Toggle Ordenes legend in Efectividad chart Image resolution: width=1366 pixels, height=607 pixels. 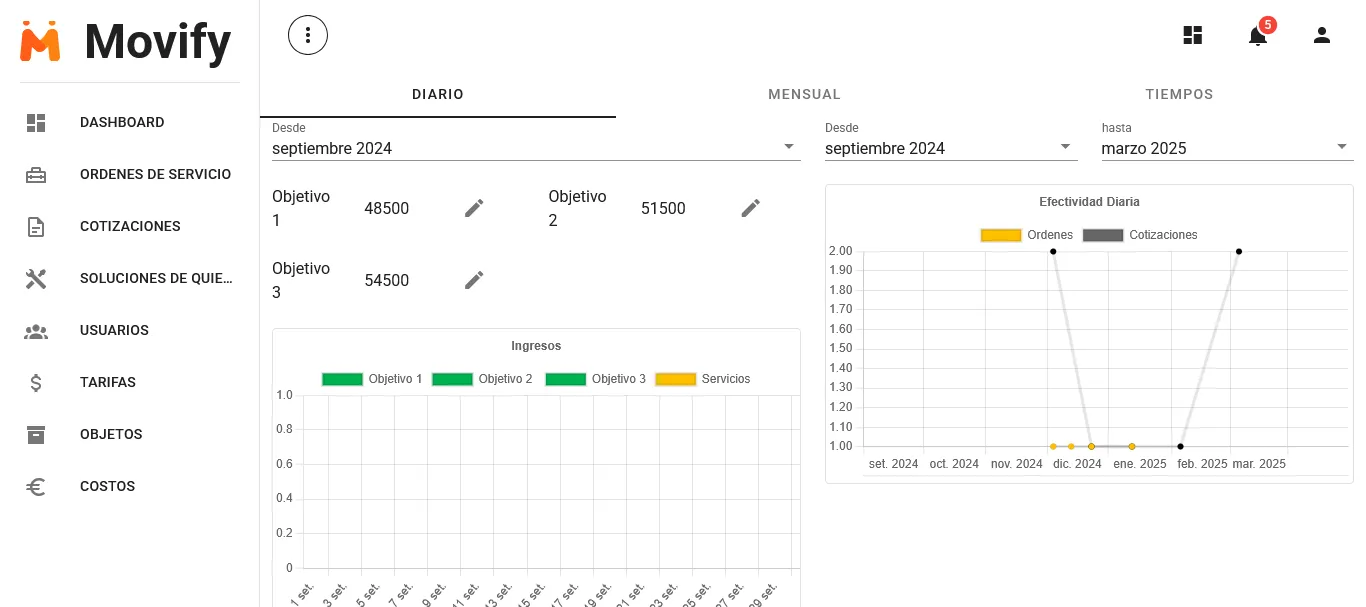pos(1026,235)
